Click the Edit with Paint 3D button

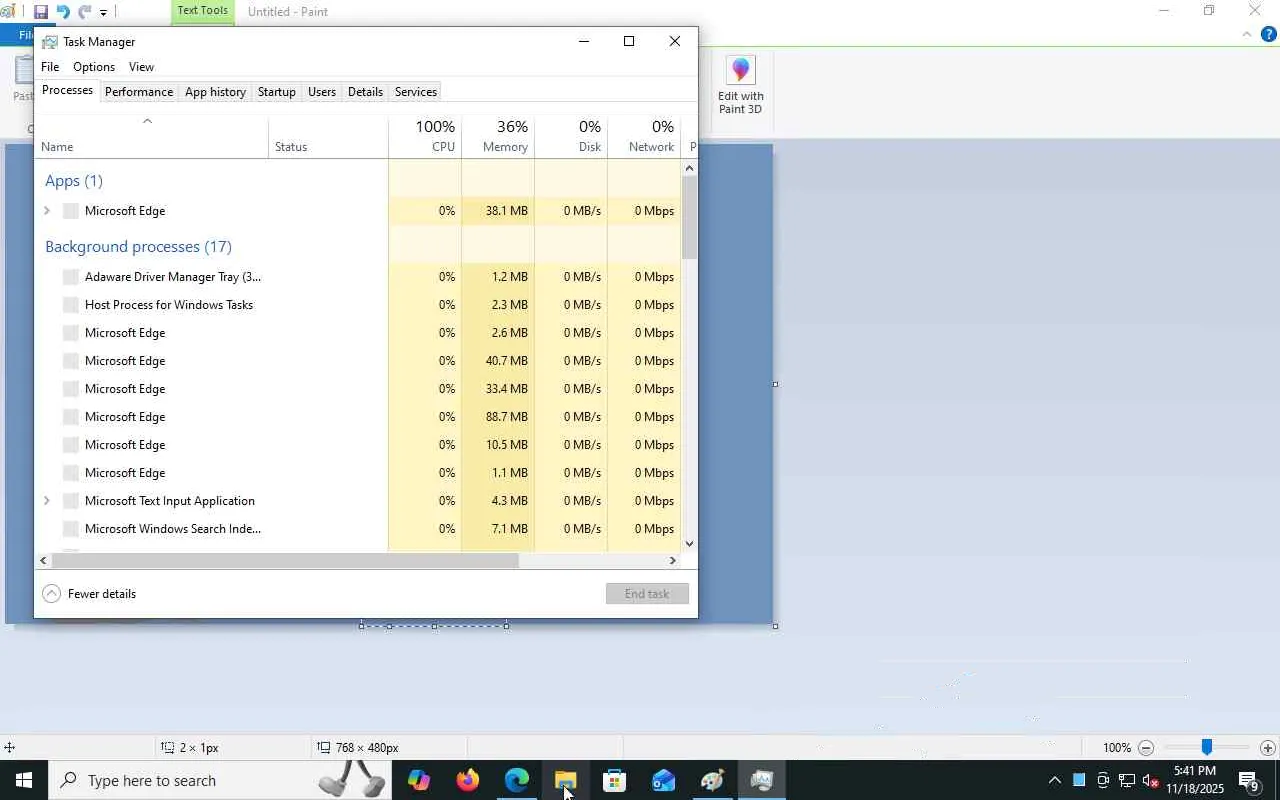click(740, 86)
